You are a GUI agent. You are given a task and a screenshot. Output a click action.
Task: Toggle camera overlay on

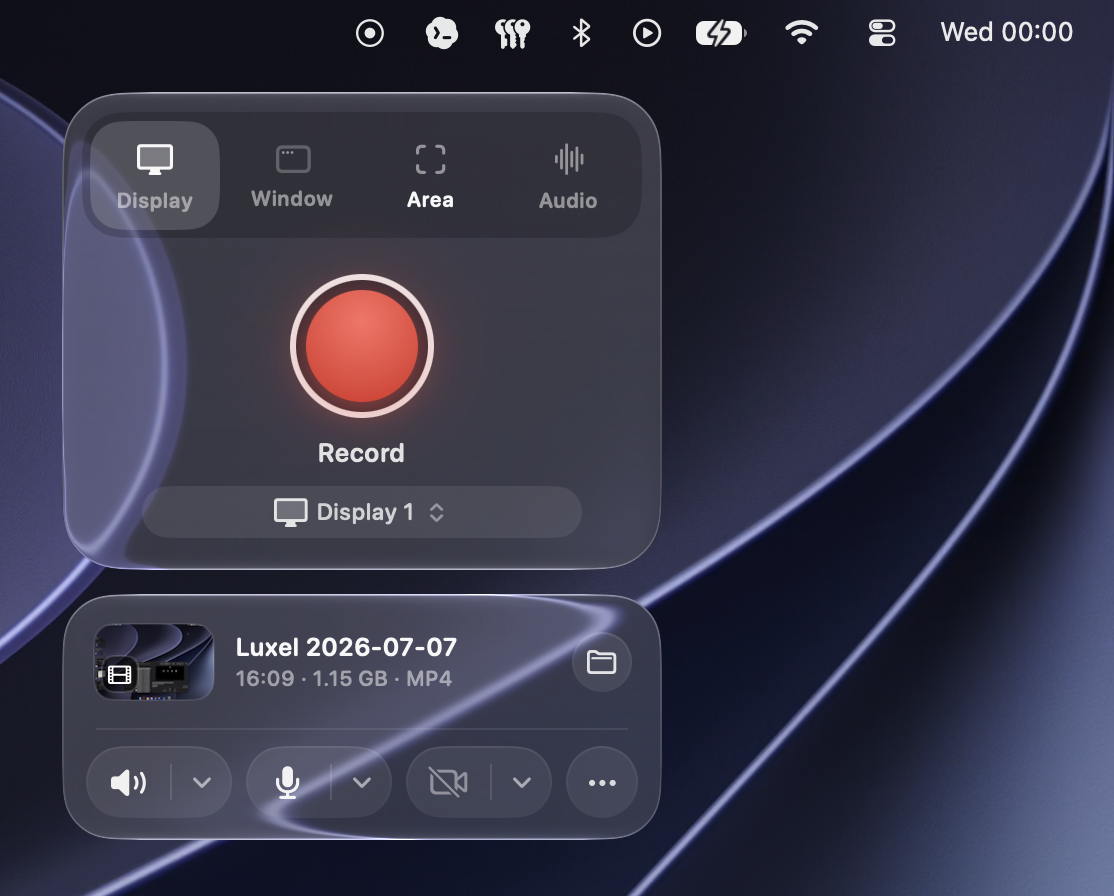[x=448, y=782]
